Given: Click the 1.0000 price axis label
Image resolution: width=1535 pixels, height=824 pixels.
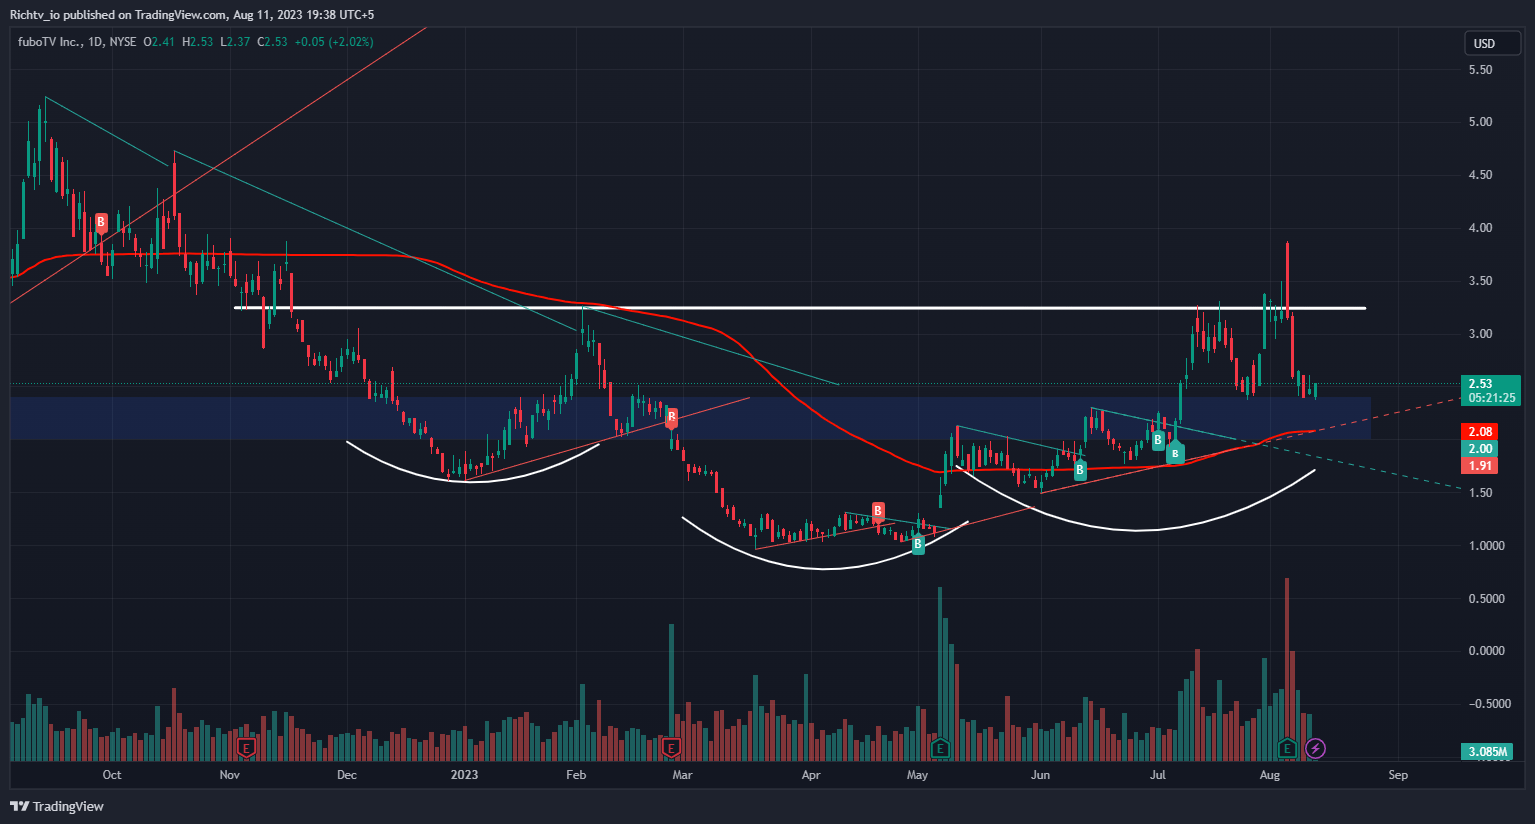Looking at the screenshot, I should (1486, 546).
